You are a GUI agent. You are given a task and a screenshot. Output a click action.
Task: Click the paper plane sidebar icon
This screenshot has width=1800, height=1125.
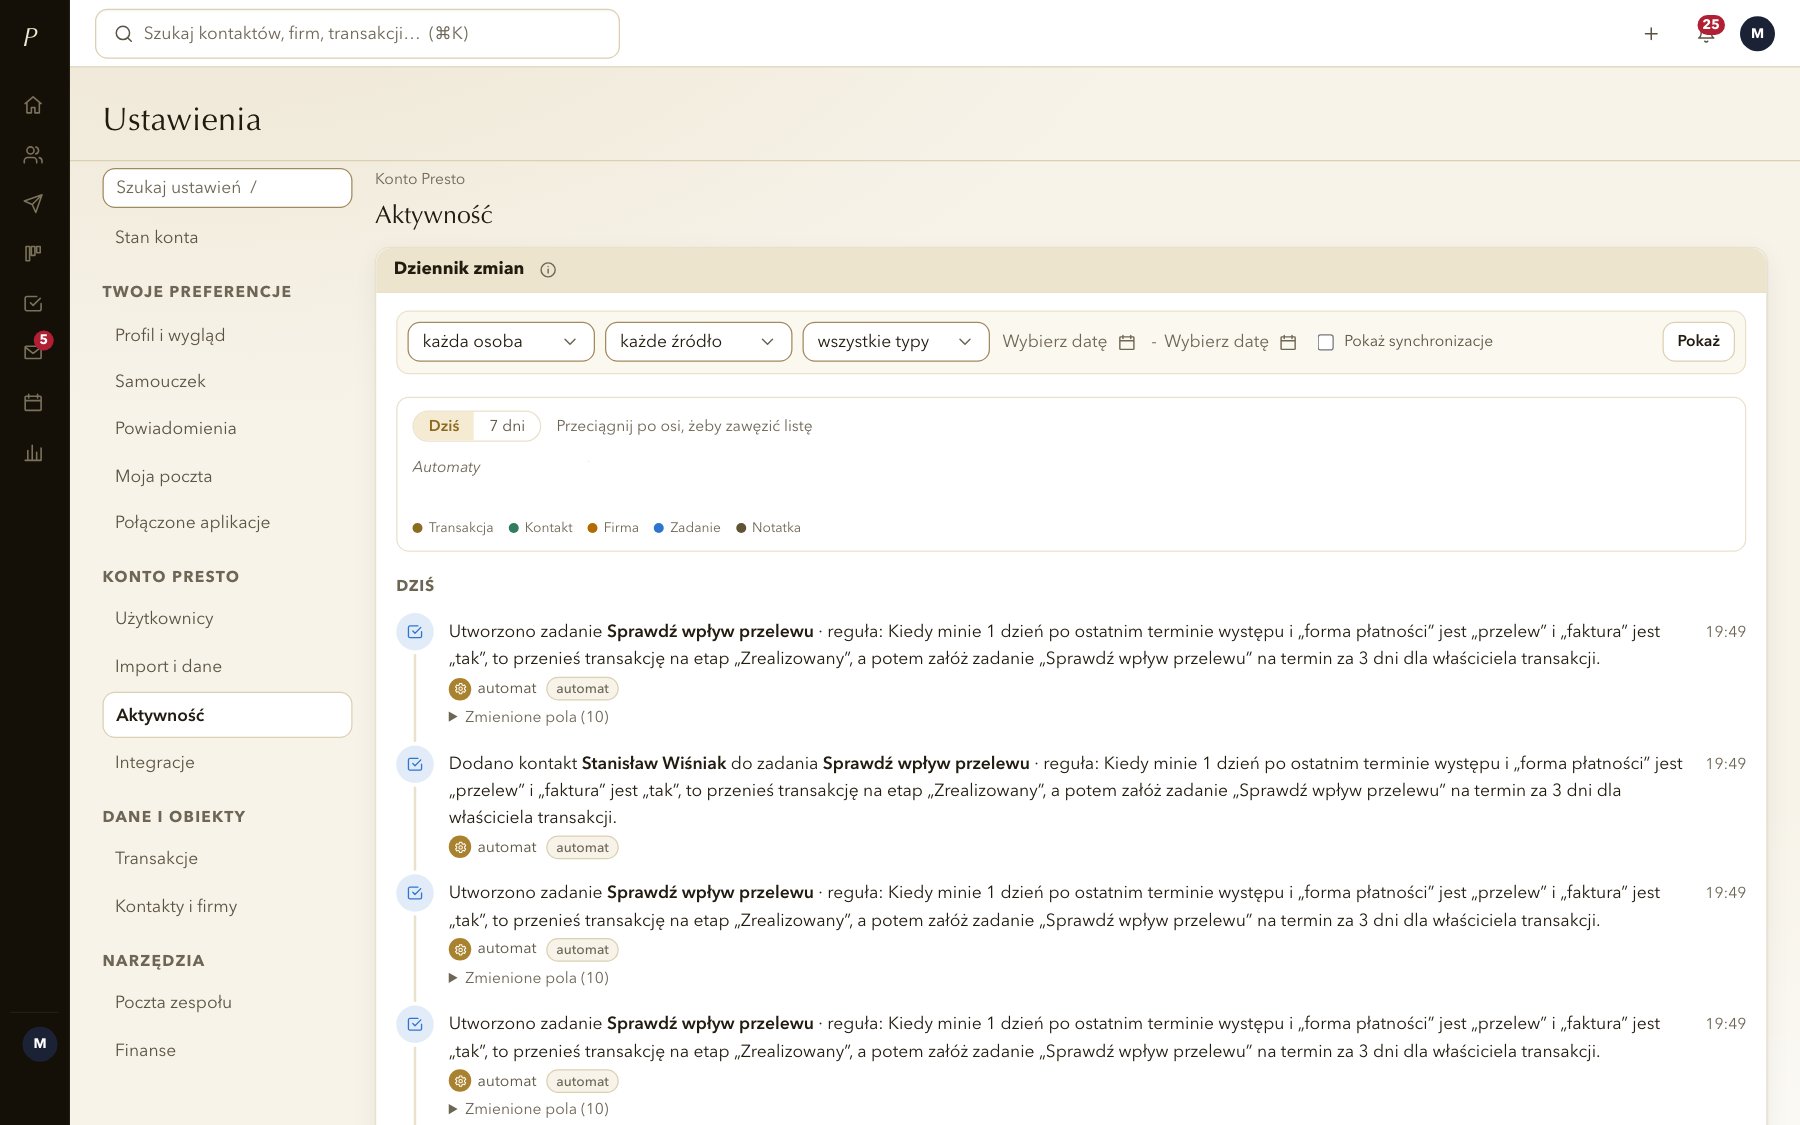[x=33, y=204]
